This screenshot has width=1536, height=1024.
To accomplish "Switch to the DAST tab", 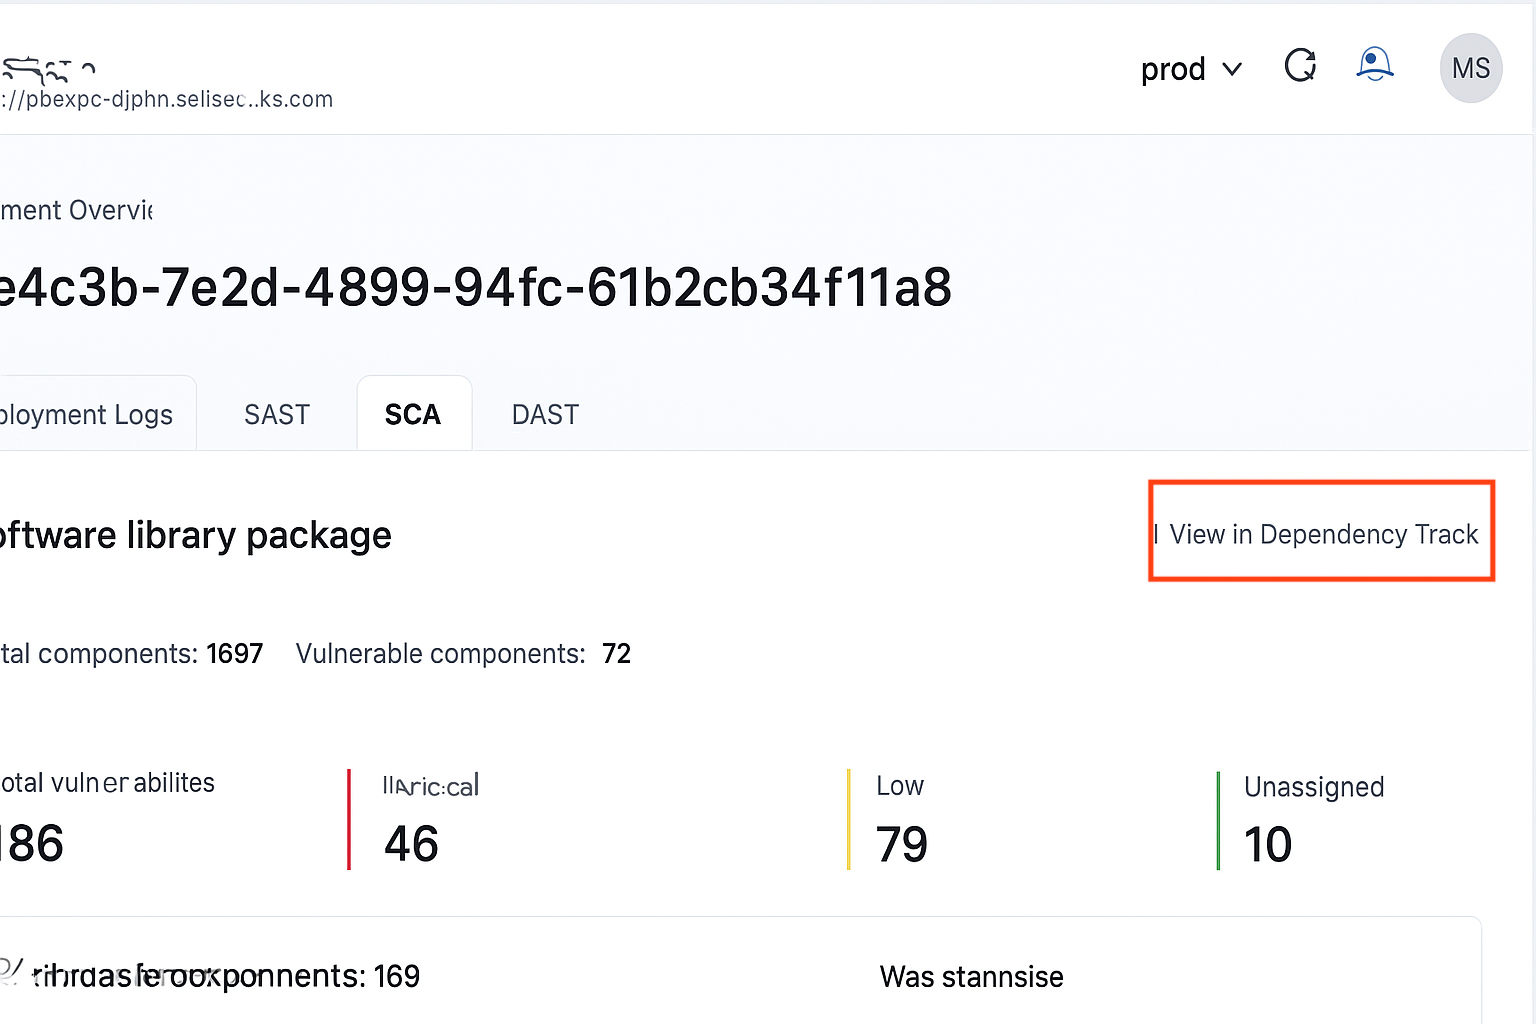I will (545, 414).
